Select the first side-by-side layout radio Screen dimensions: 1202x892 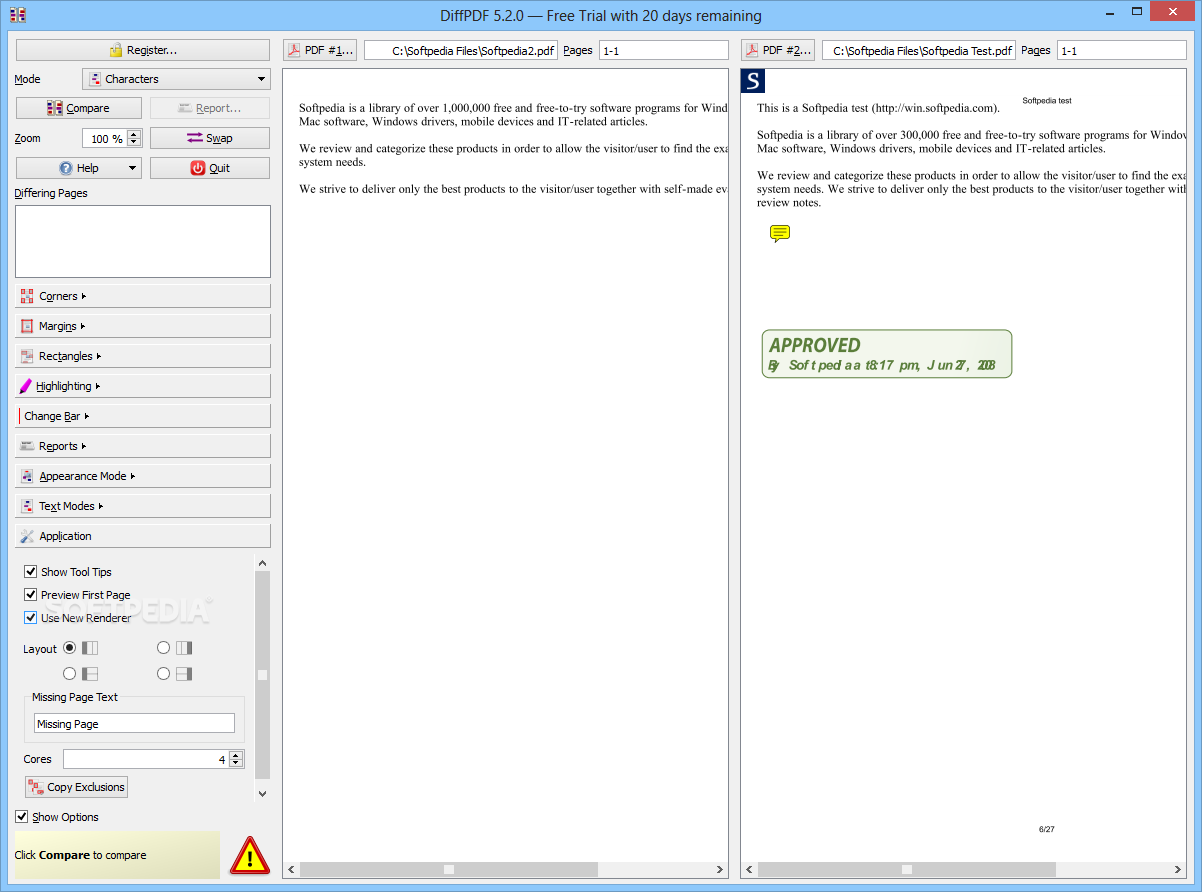coord(70,648)
